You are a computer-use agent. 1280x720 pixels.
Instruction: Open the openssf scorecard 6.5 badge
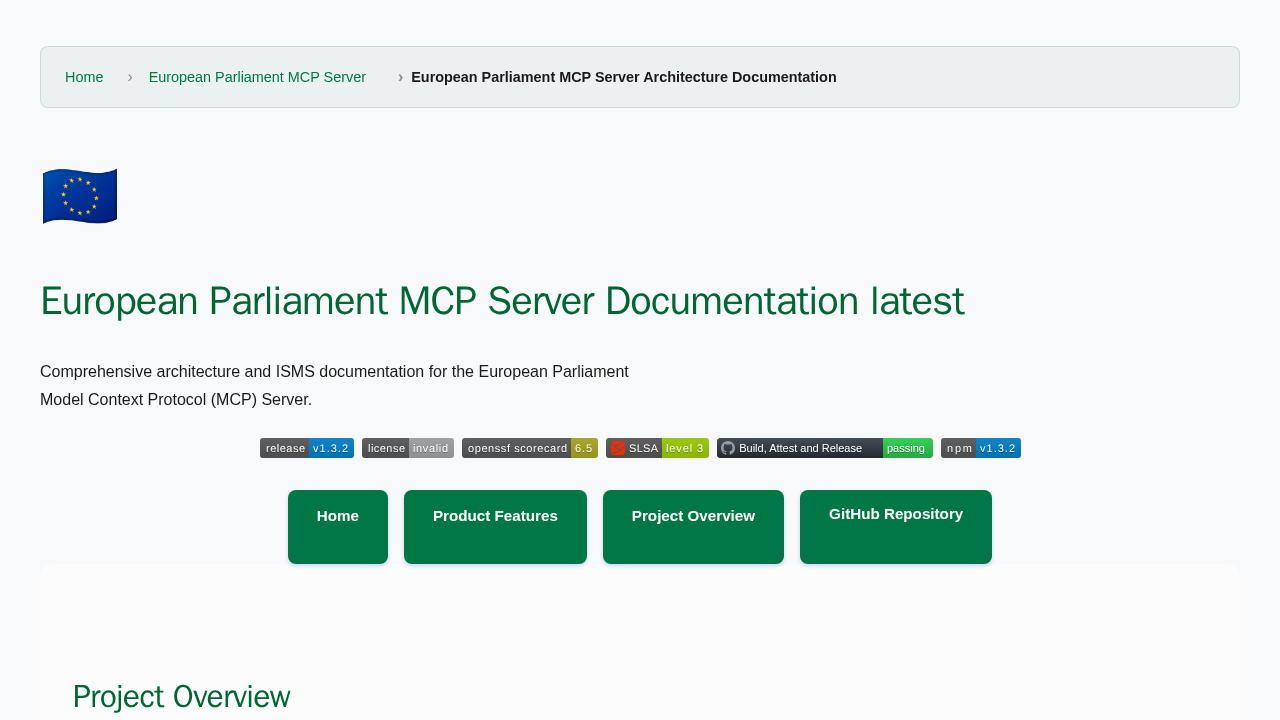(530, 448)
